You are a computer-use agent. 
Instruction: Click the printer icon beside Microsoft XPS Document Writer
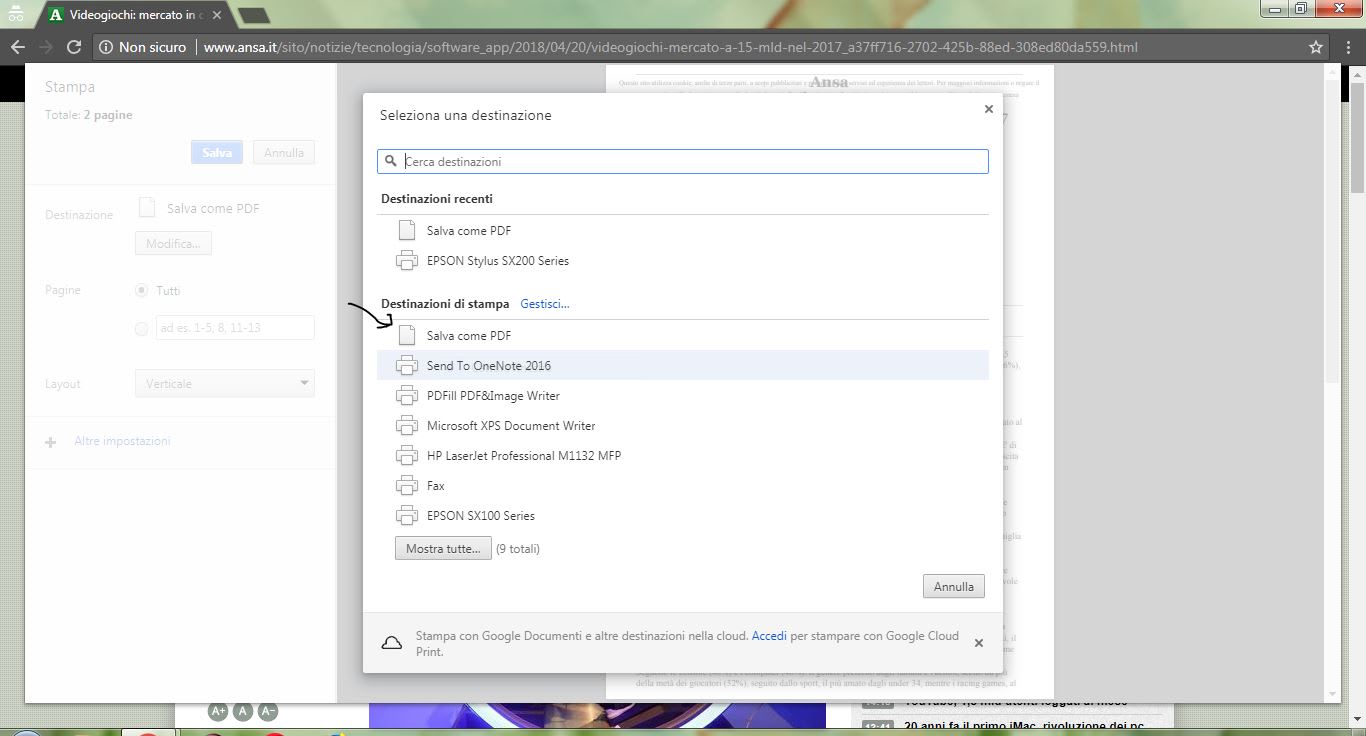point(406,425)
